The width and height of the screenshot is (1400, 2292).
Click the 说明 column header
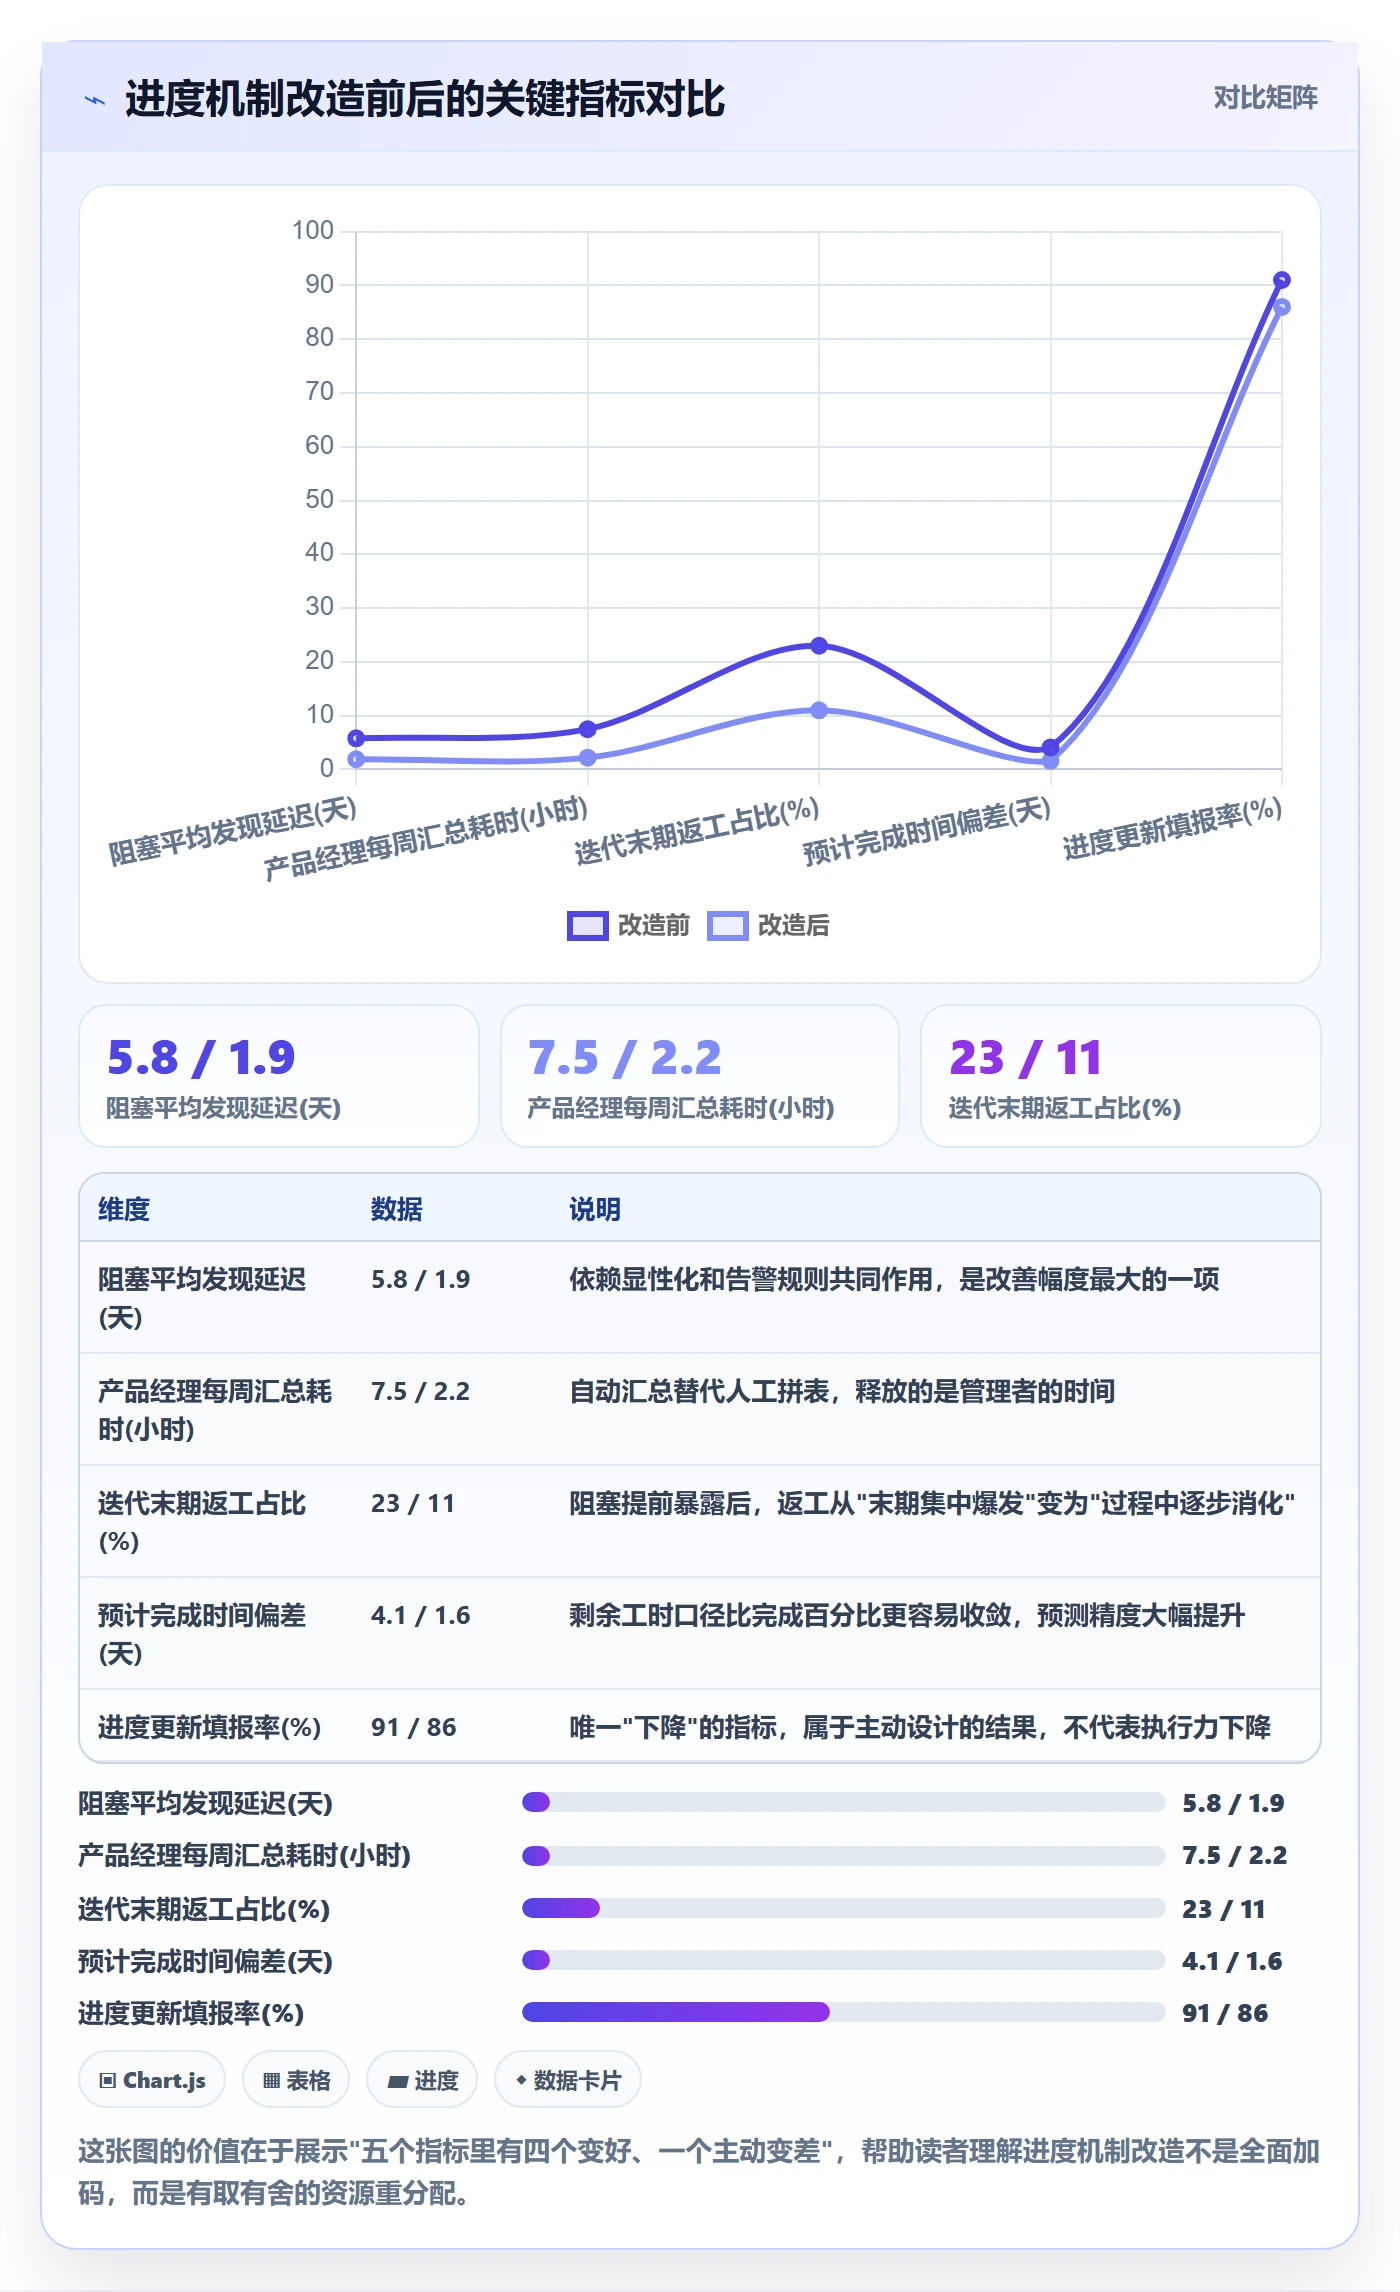(x=595, y=1209)
